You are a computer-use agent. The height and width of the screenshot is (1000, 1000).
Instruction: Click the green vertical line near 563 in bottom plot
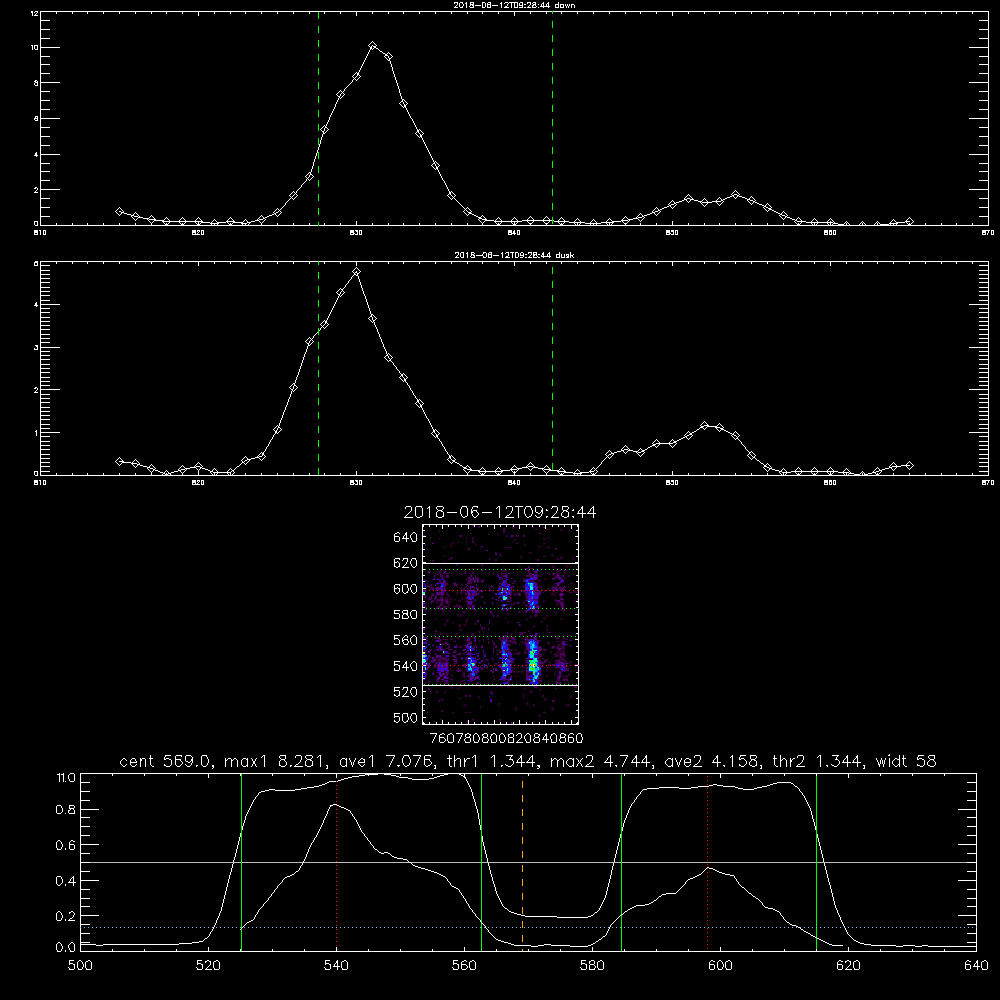tap(482, 862)
